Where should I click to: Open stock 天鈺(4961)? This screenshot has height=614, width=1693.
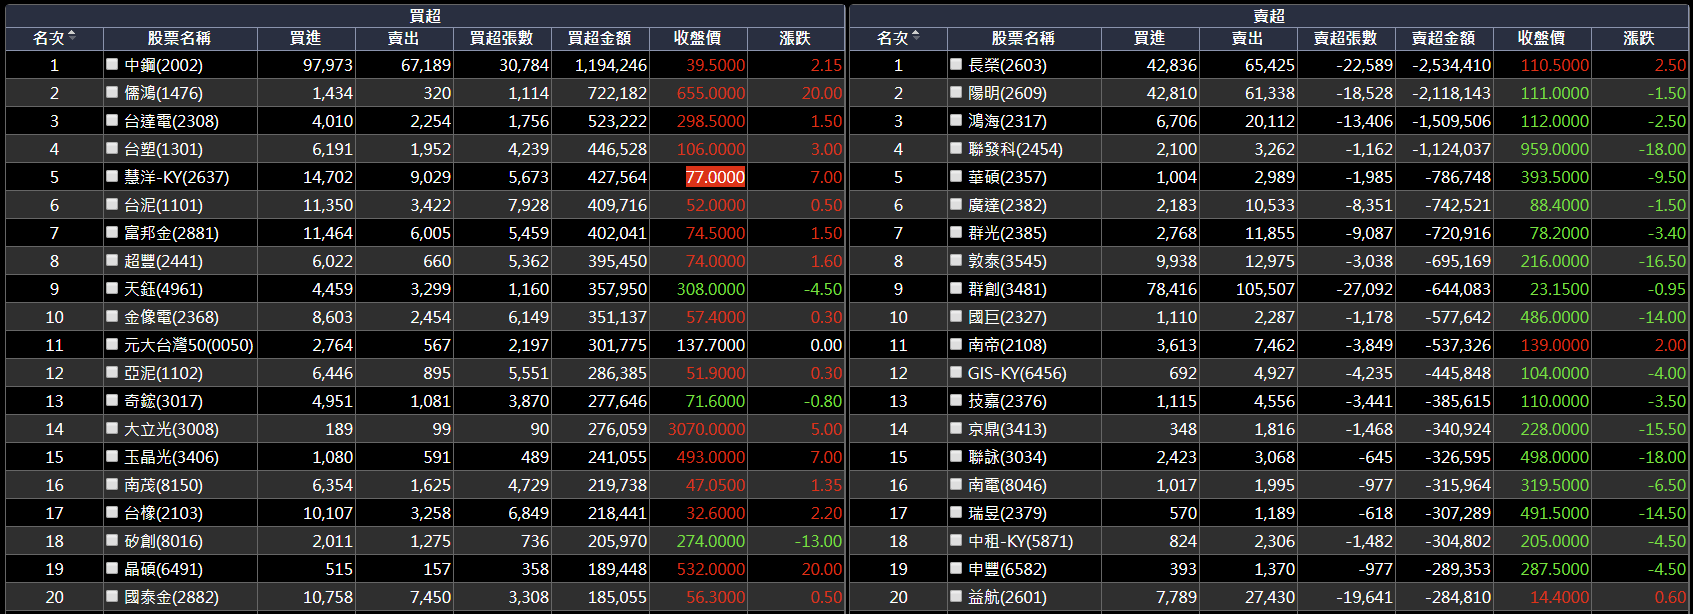click(163, 289)
